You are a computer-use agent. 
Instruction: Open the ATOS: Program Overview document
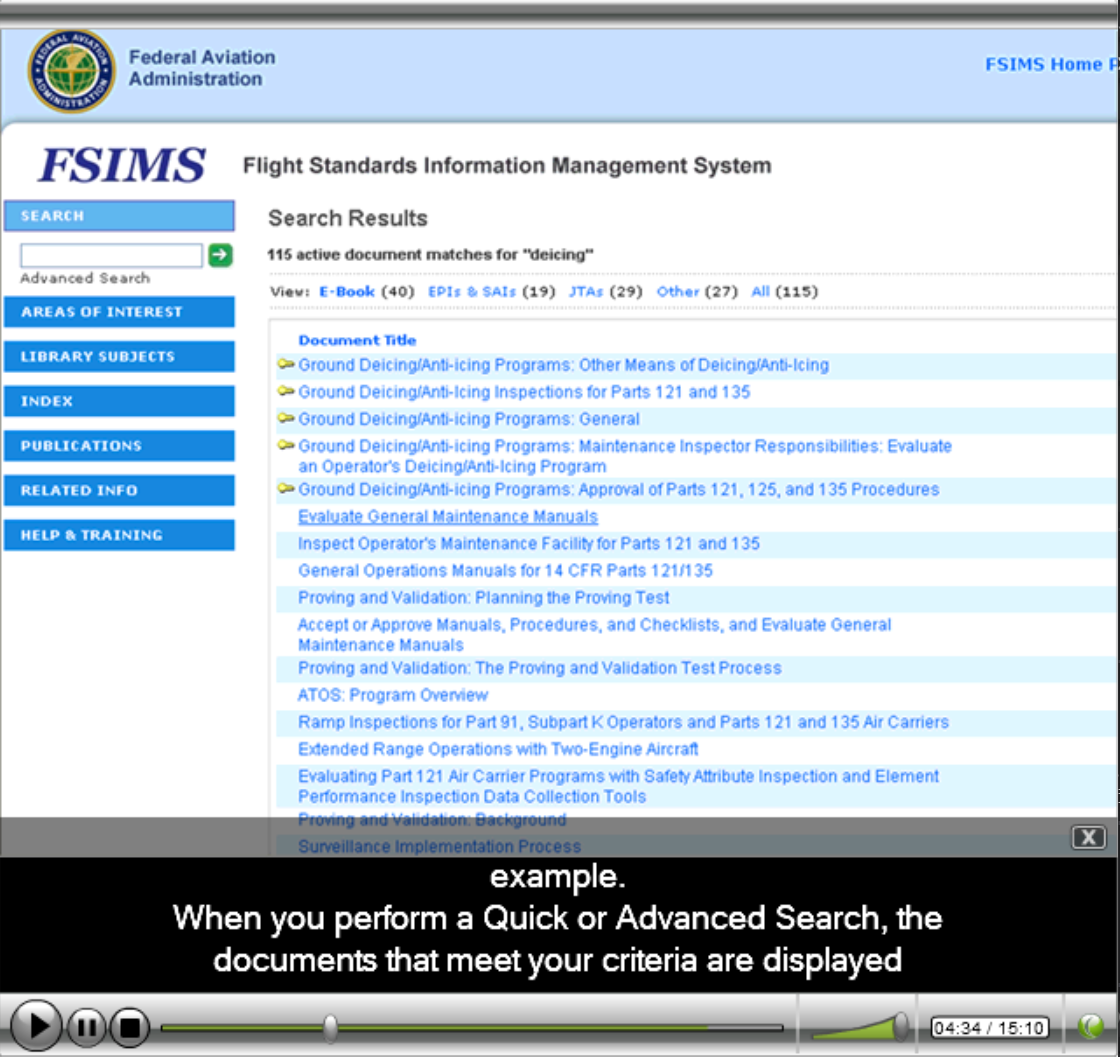click(x=393, y=695)
